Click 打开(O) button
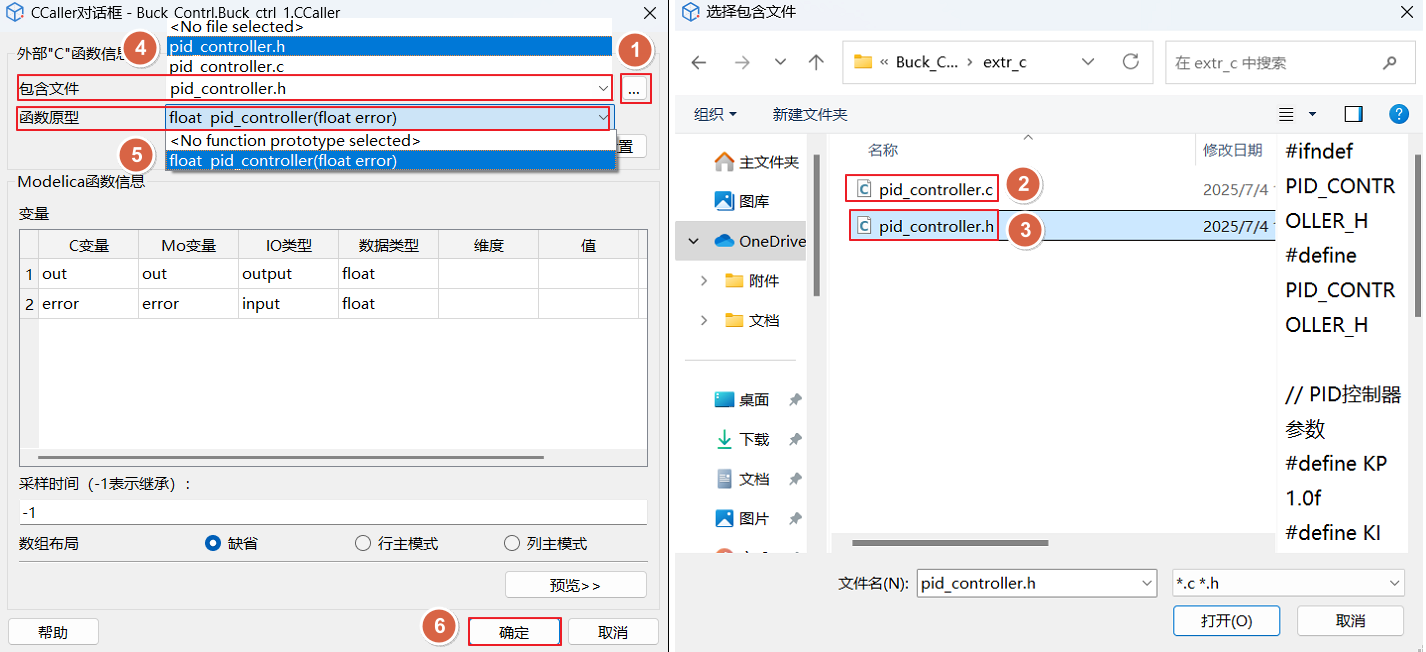 coord(1227,621)
